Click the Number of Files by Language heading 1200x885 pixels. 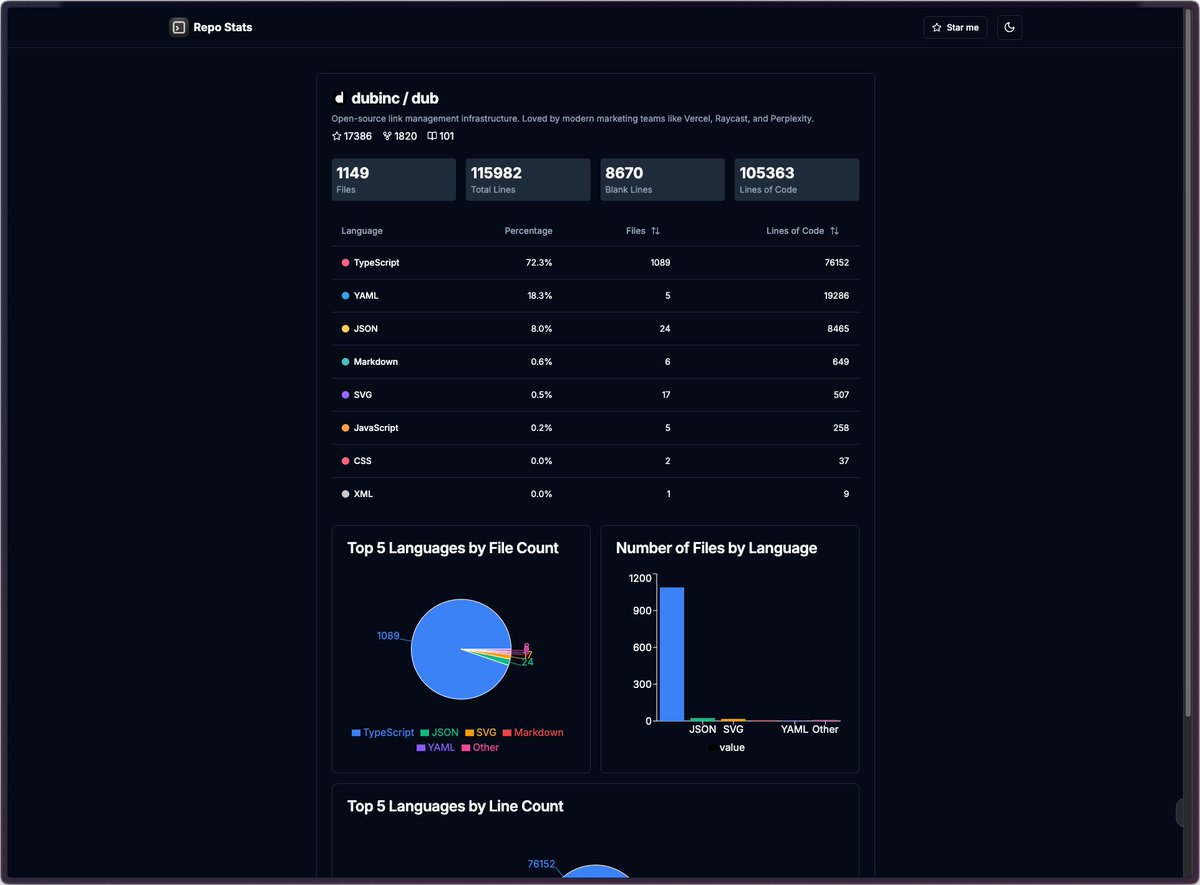coord(716,548)
